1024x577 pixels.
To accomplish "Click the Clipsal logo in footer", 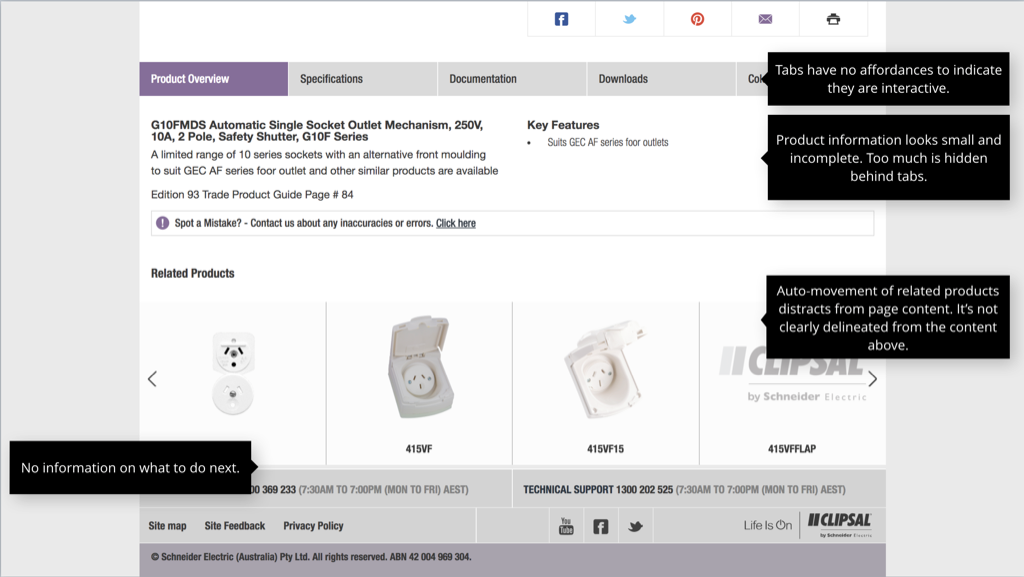I will [x=839, y=524].
